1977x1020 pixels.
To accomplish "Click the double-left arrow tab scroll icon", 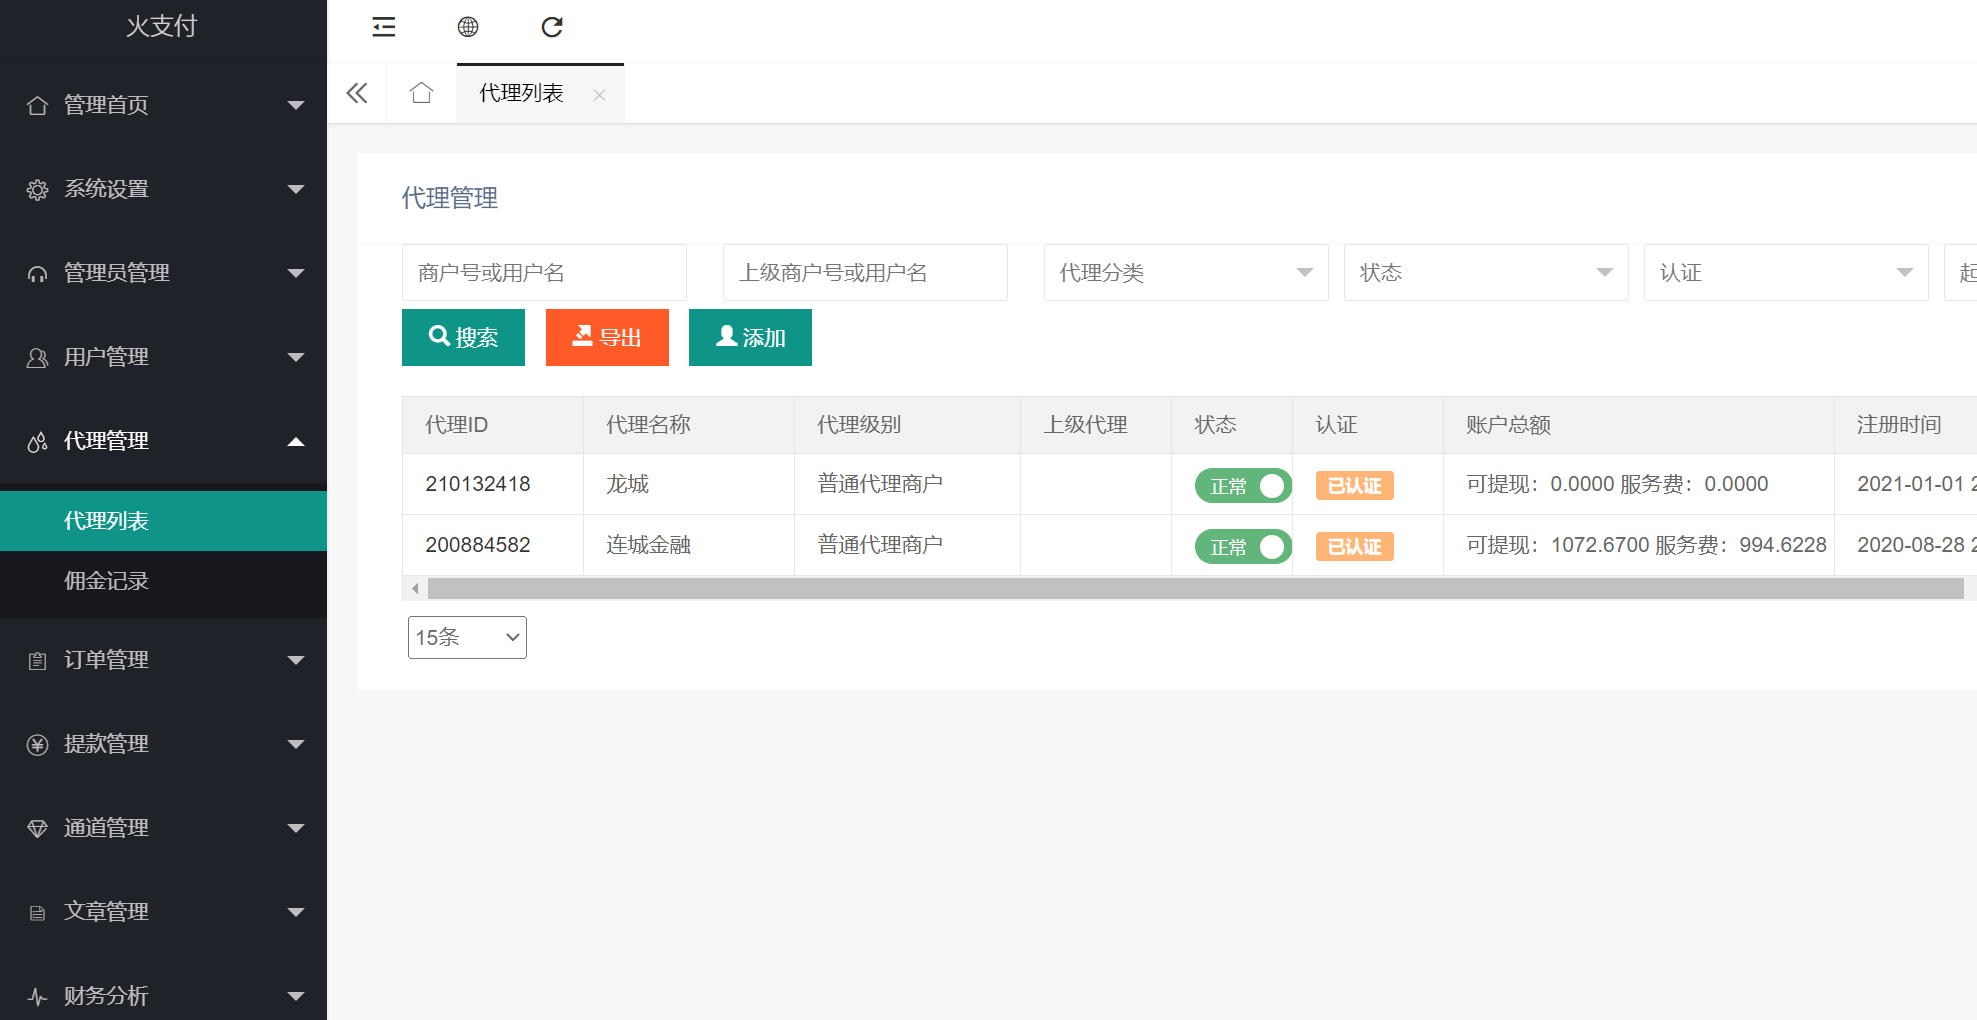I will click(357, 93).
